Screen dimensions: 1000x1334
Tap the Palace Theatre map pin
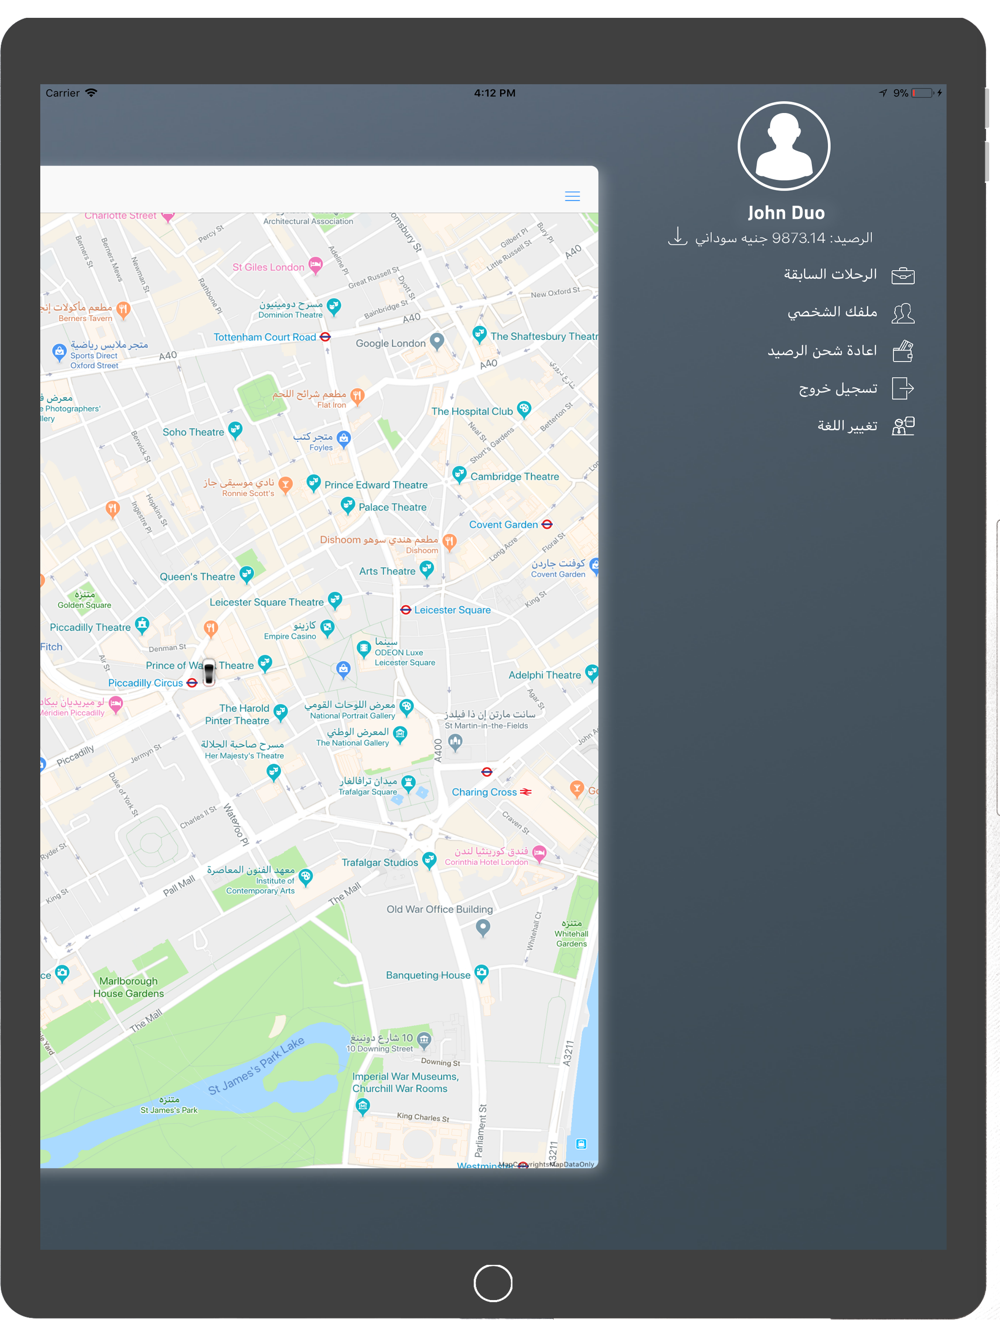[348, 505]
